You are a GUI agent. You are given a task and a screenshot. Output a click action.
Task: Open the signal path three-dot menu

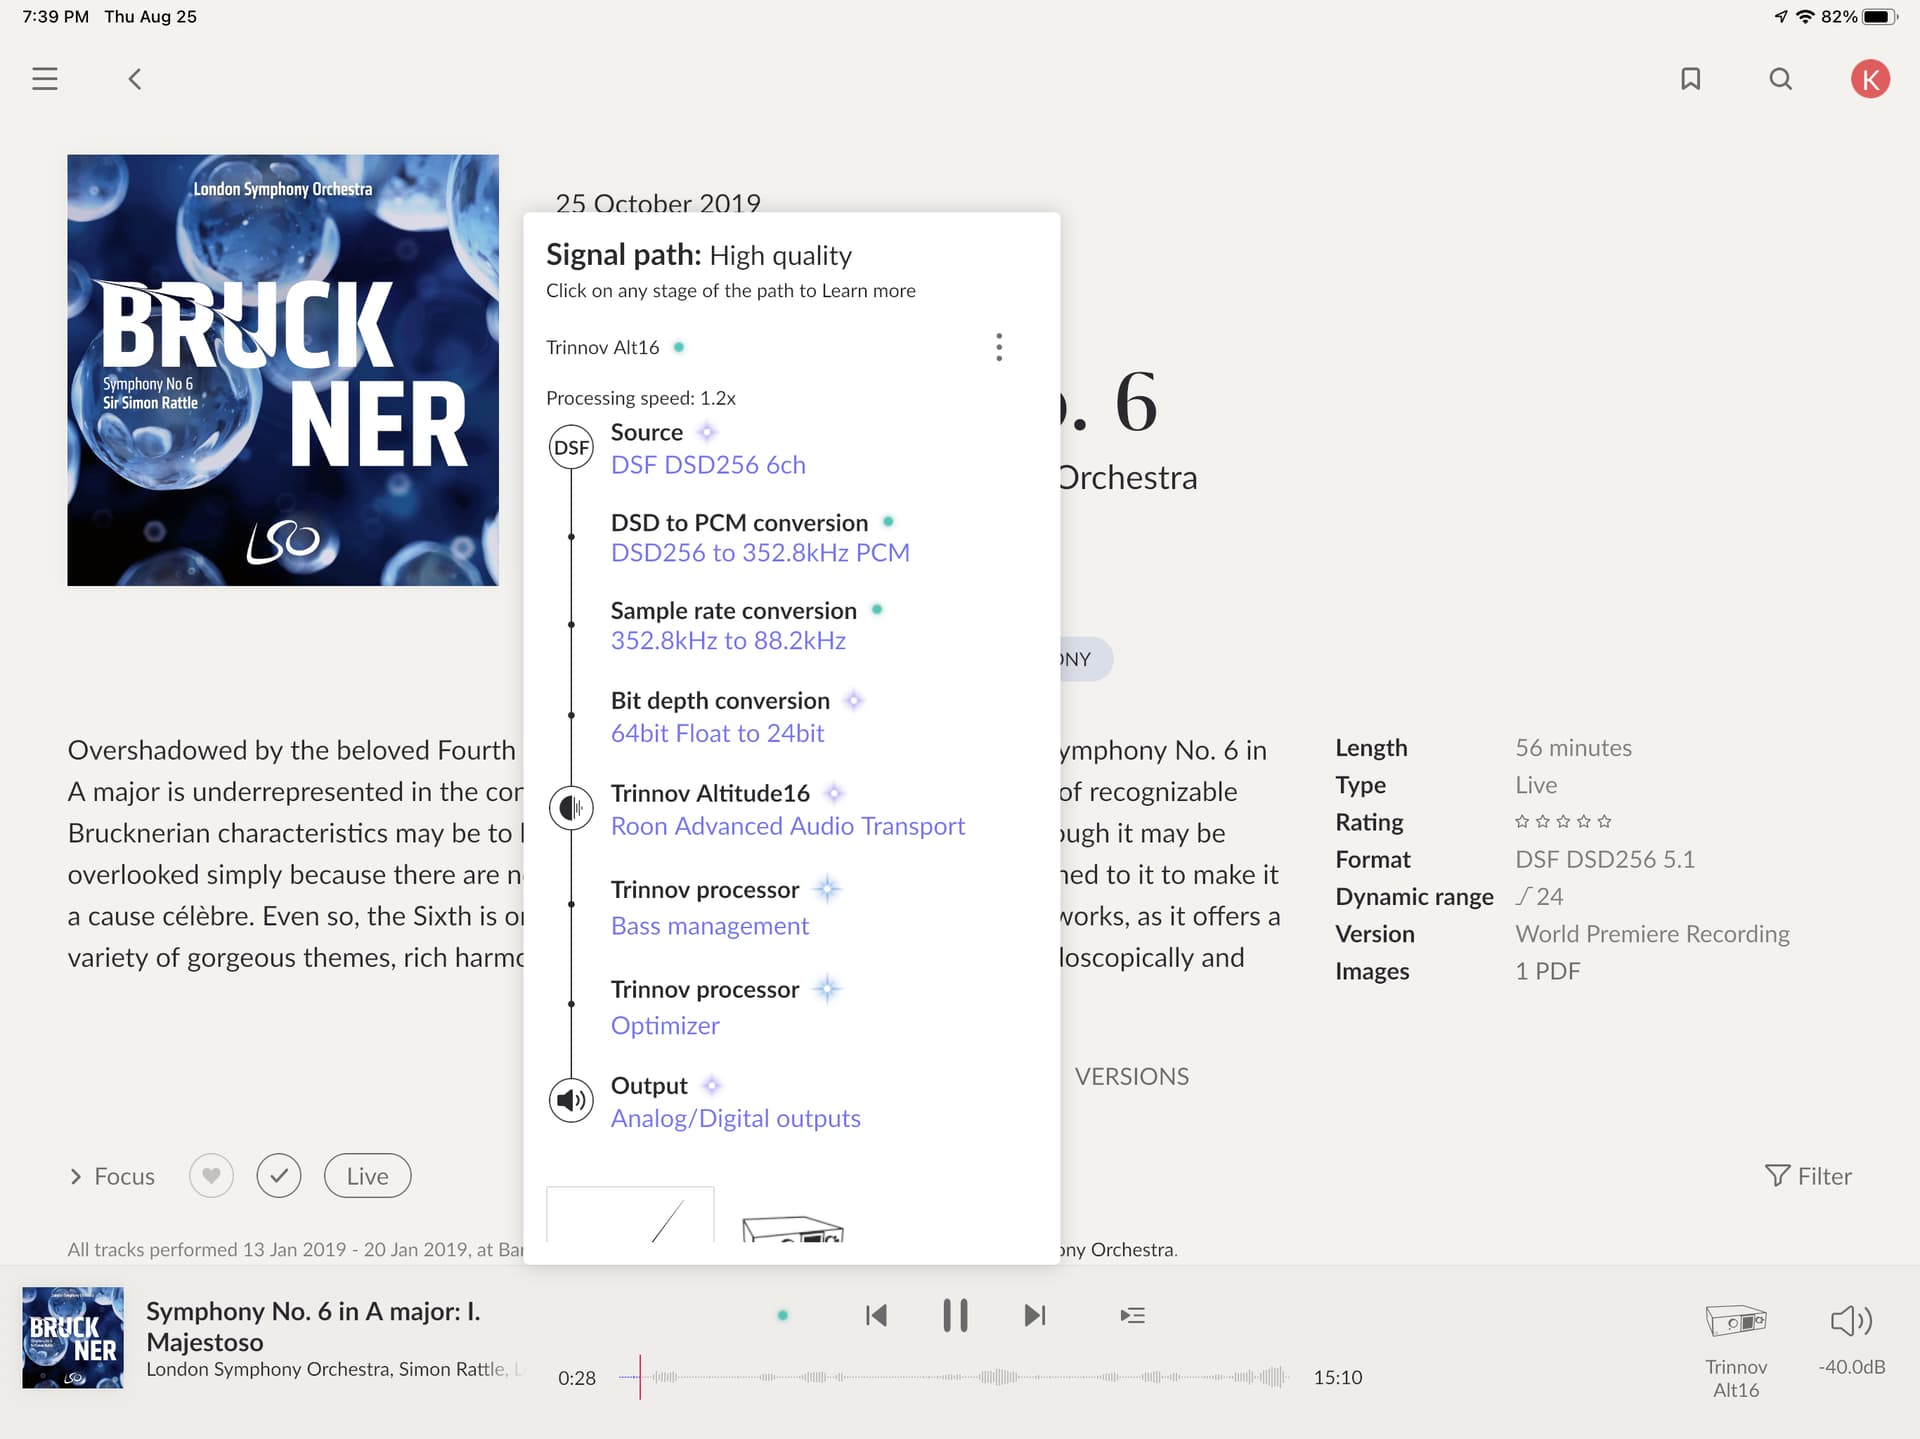pyautogui.click(x=999, y=347)
